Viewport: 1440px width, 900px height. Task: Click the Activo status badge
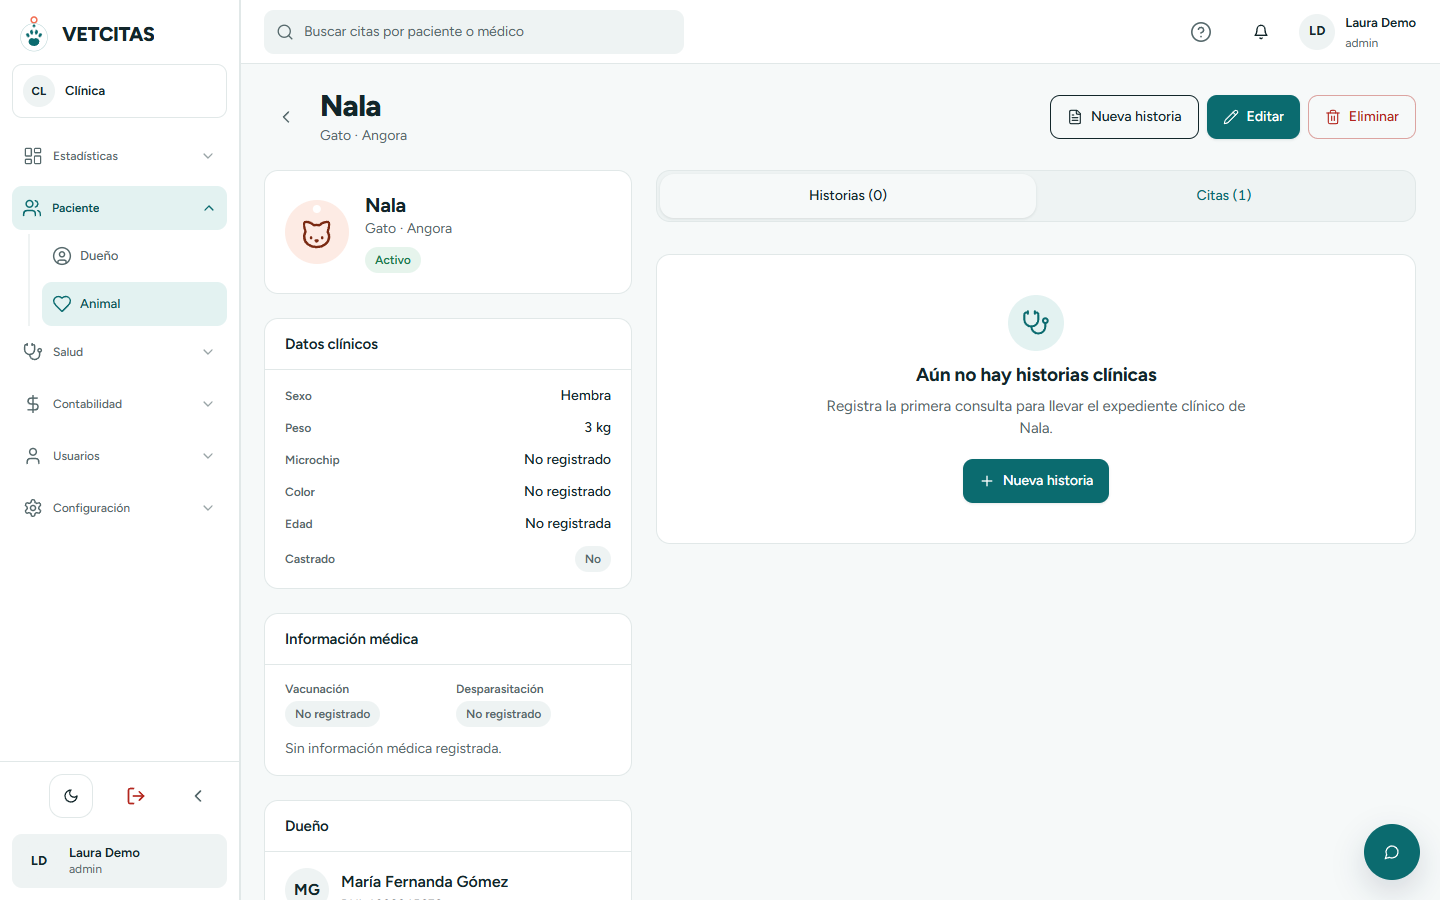coord(393,260)
